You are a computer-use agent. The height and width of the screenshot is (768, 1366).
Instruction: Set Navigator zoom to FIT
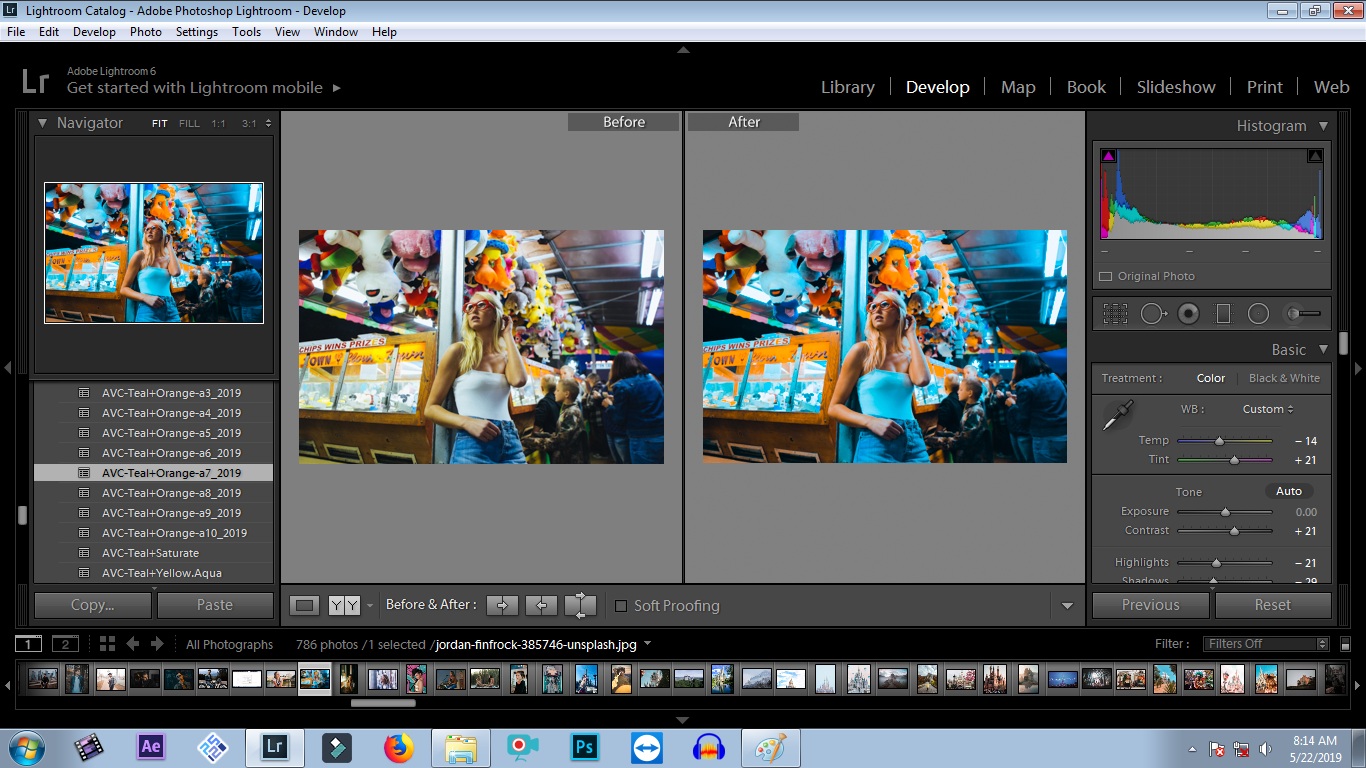tap(160, 124)
